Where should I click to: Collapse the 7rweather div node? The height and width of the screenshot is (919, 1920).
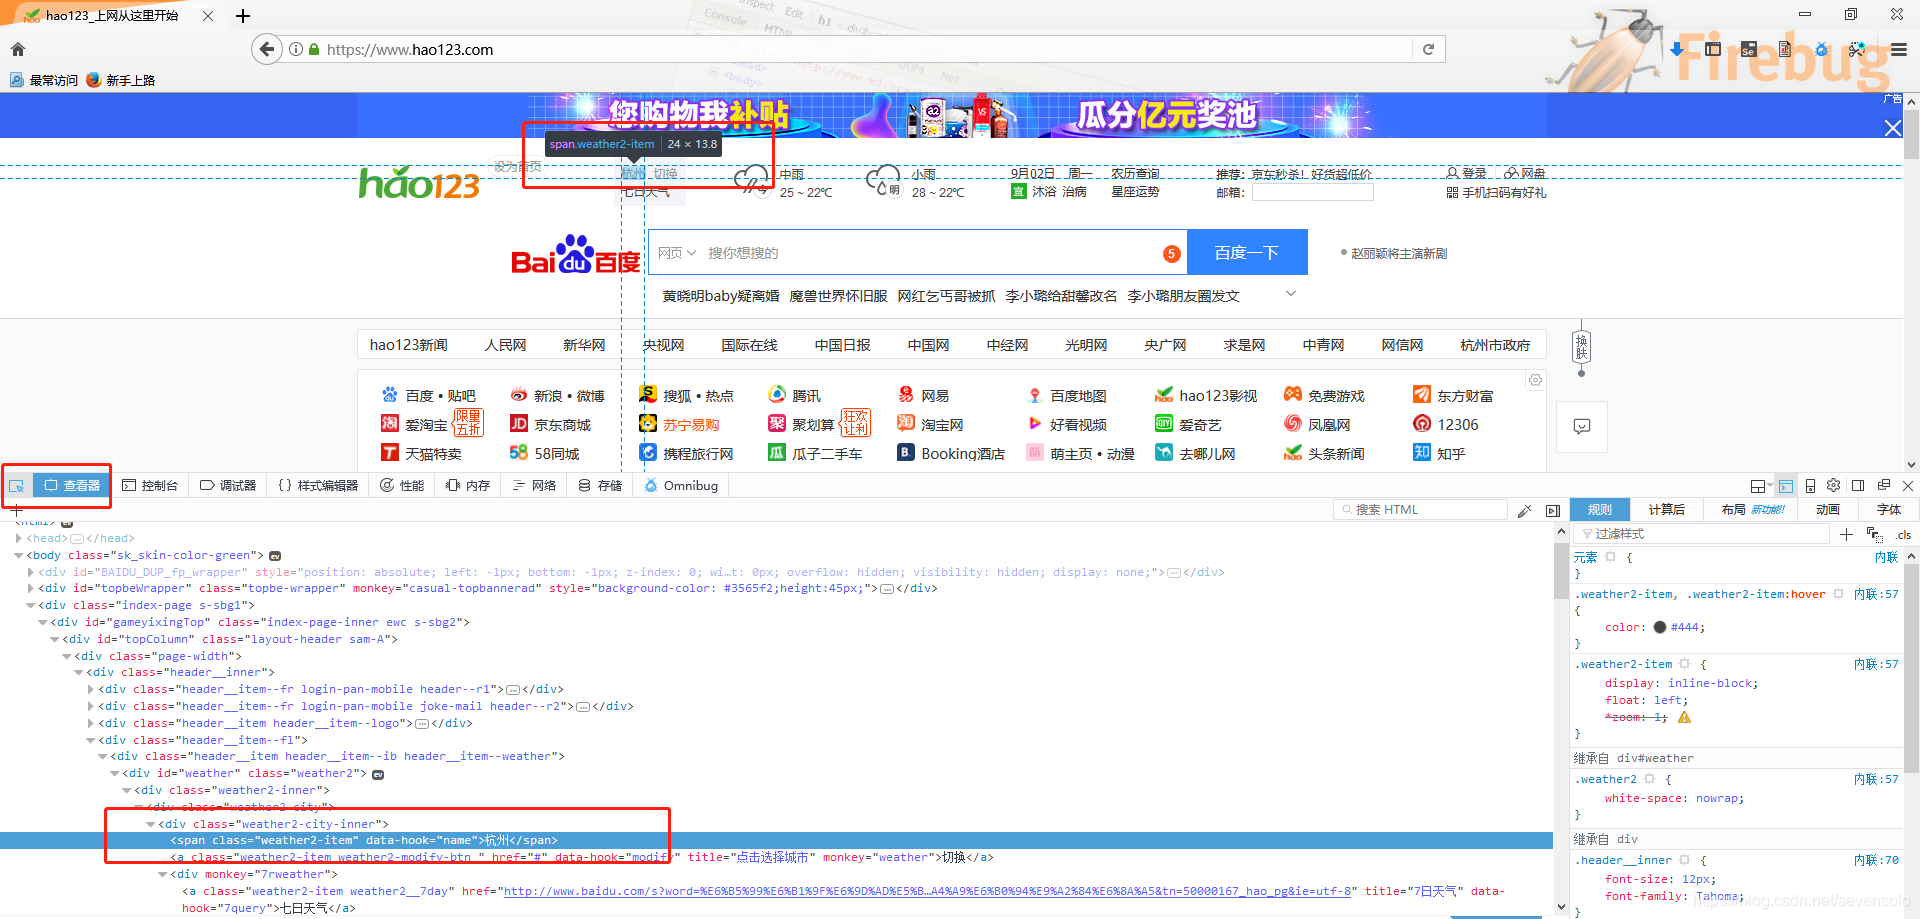162,874
